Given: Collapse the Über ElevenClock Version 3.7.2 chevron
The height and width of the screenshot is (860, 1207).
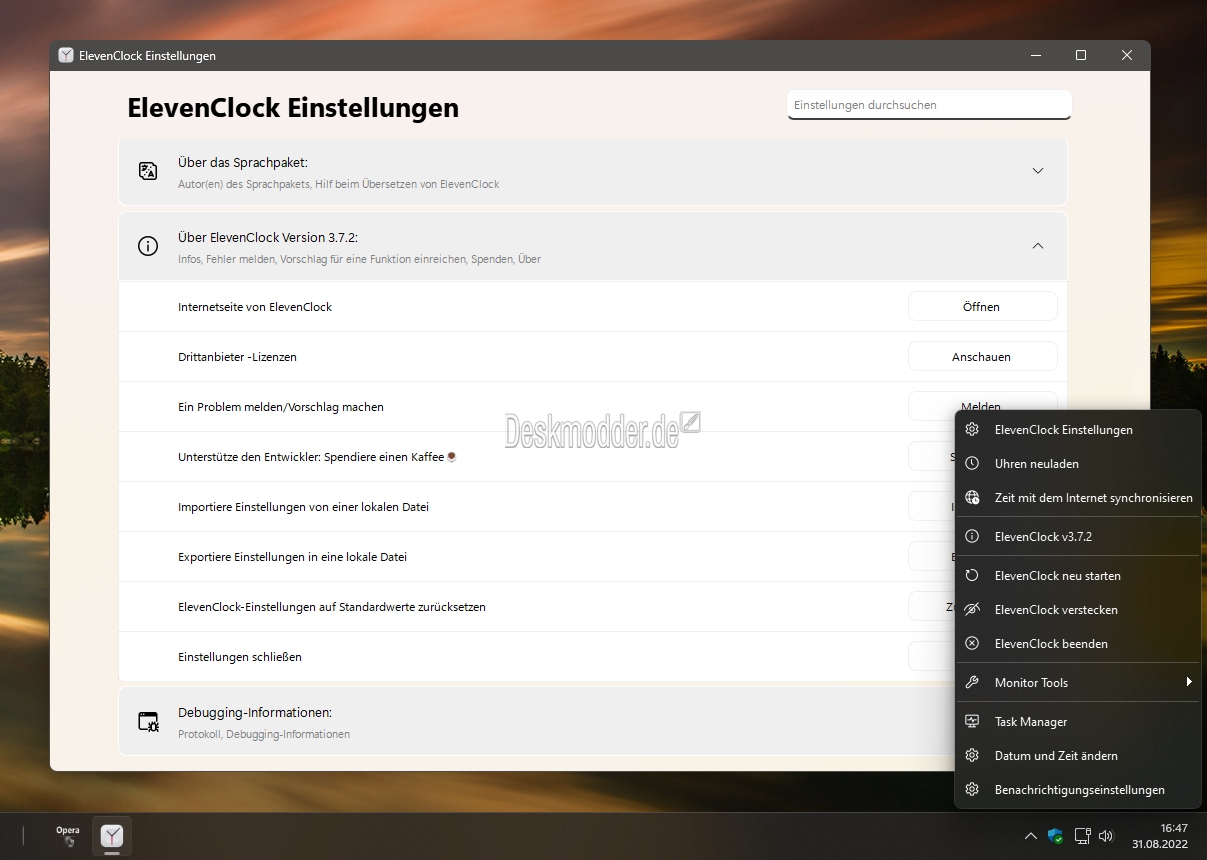Looking at the screenshot, I should 1038,246.
